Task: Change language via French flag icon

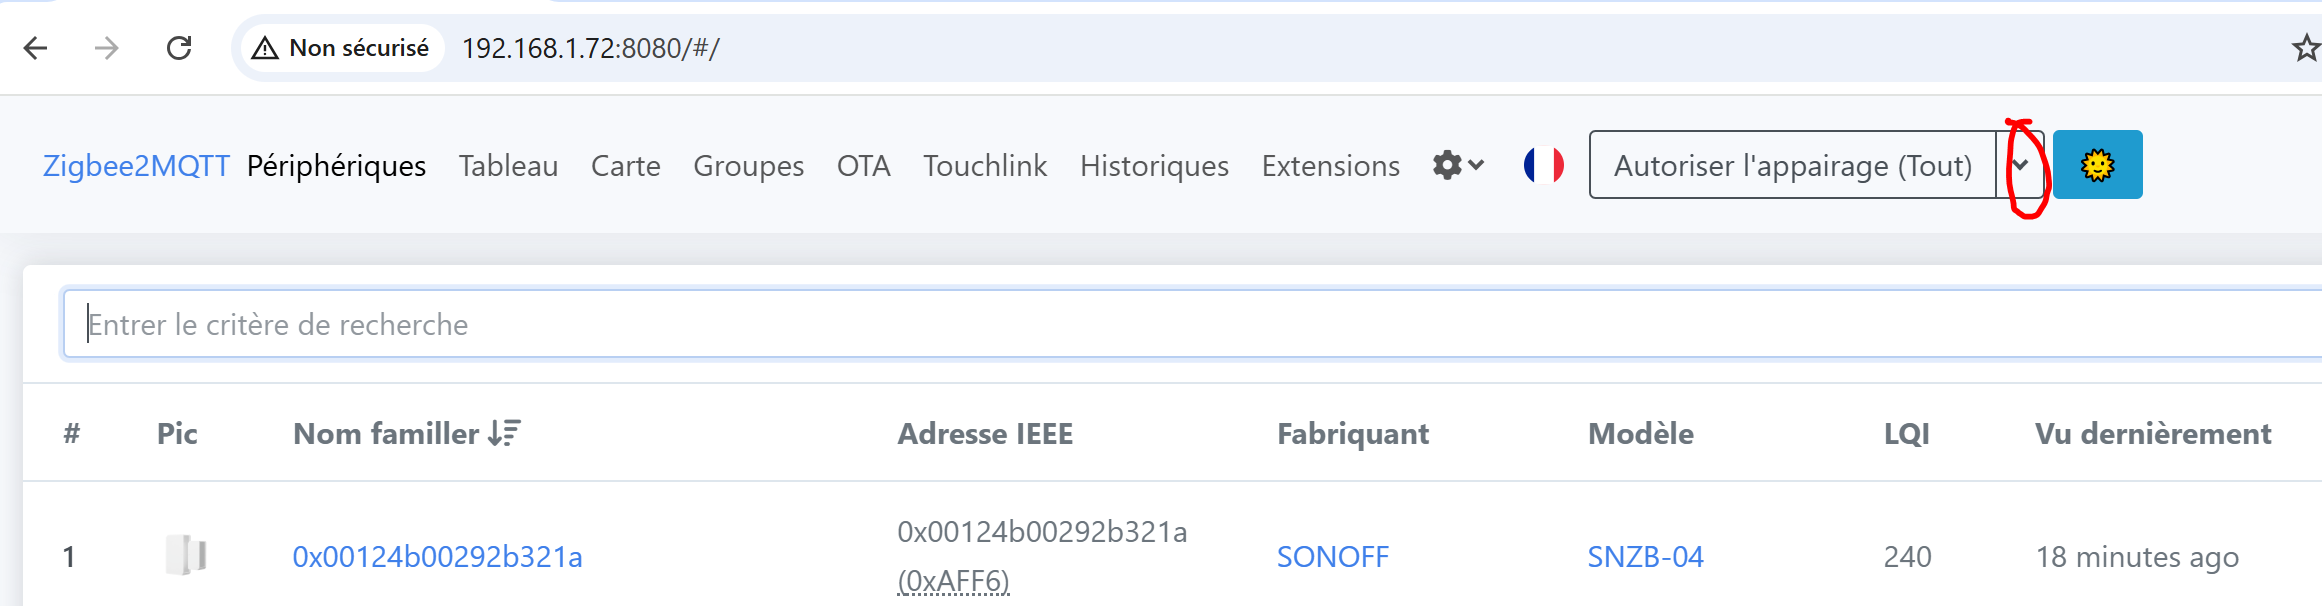Action: pyautogui.click(x=1544, y=165)
